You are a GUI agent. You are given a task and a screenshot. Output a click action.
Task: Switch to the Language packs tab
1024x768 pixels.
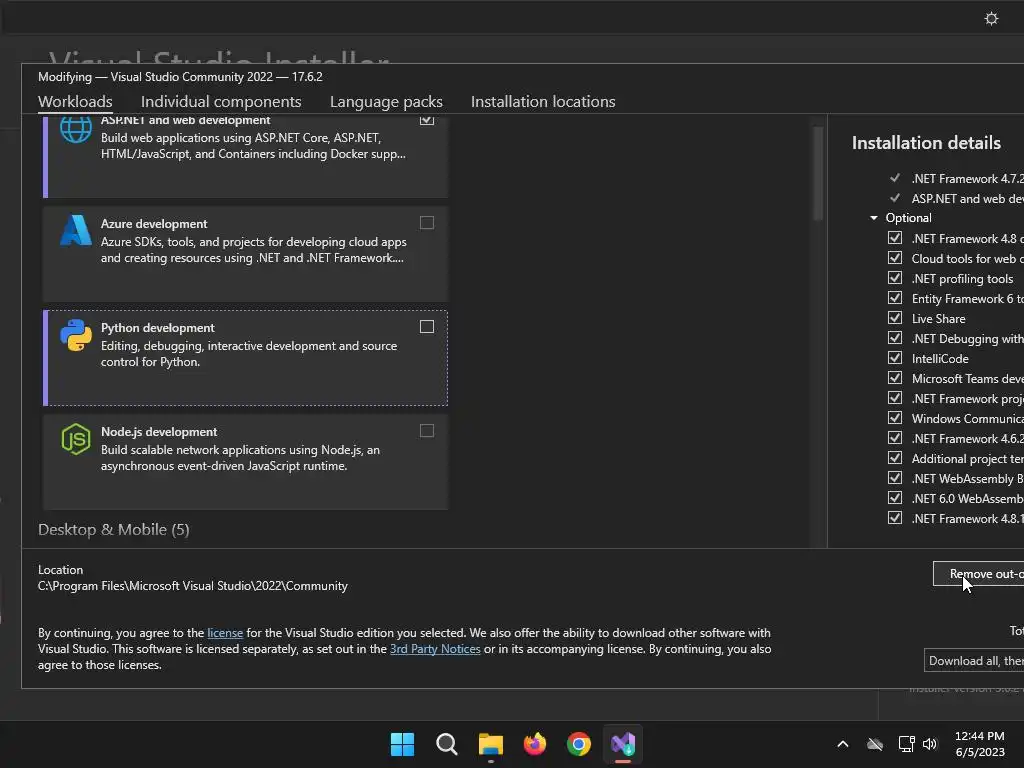tap(386, 101)
